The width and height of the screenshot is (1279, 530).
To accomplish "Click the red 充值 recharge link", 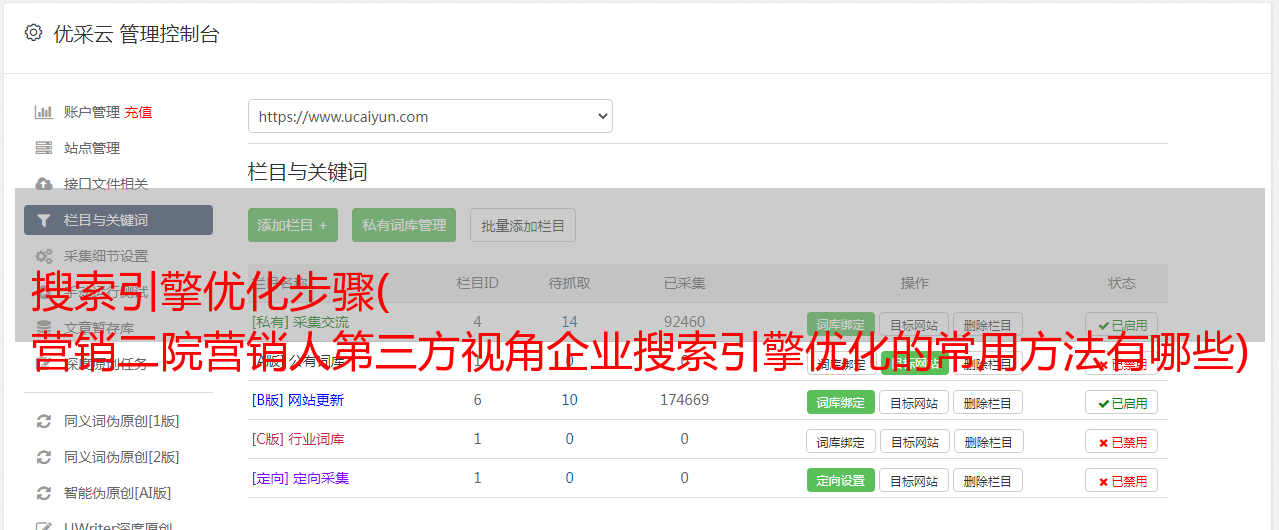I will tap(138, 112).
